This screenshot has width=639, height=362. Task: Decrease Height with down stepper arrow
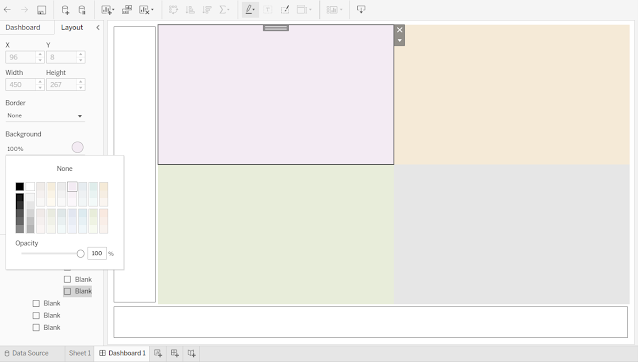click(81, 88)
